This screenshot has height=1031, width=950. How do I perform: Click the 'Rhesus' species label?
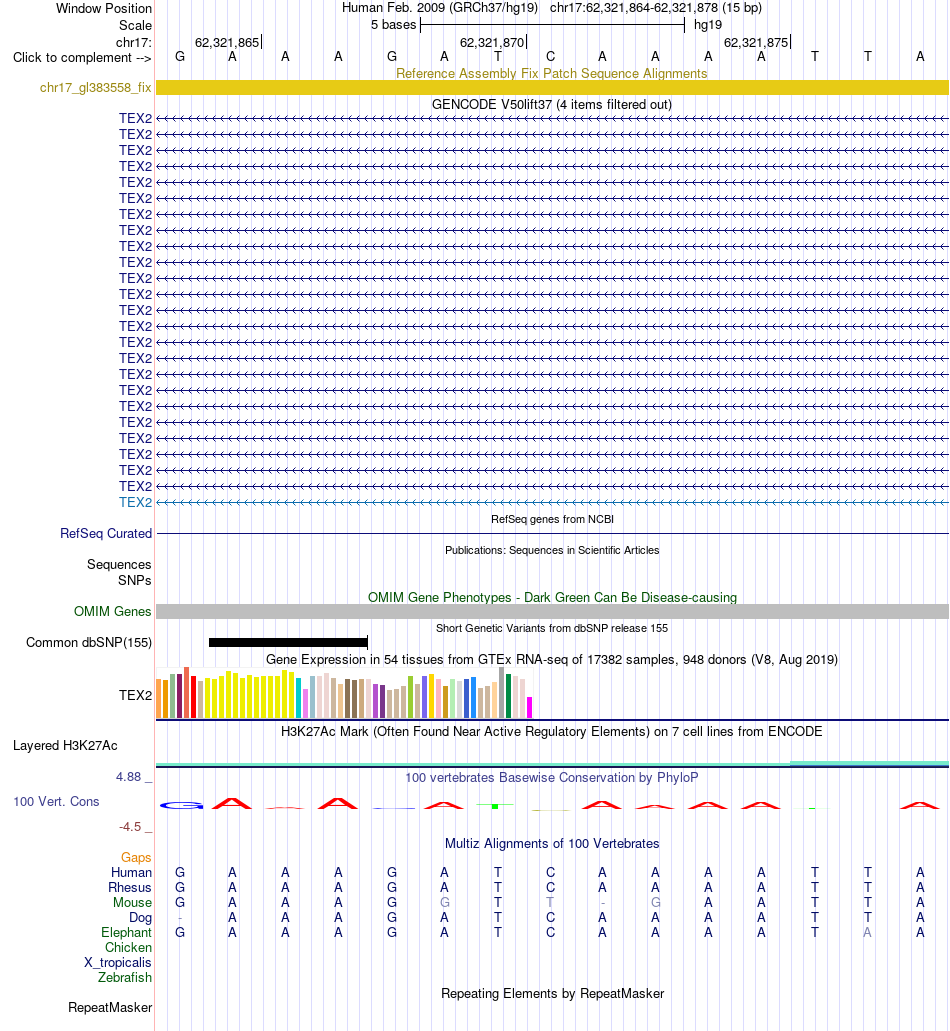[130, 888]
